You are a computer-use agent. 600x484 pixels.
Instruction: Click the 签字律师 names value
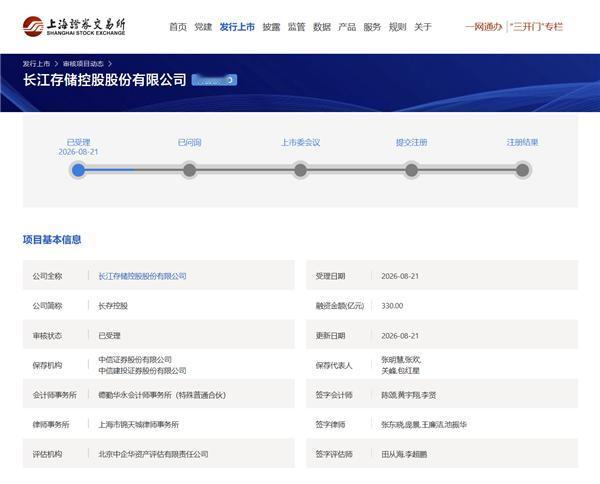tap(424, 425)
